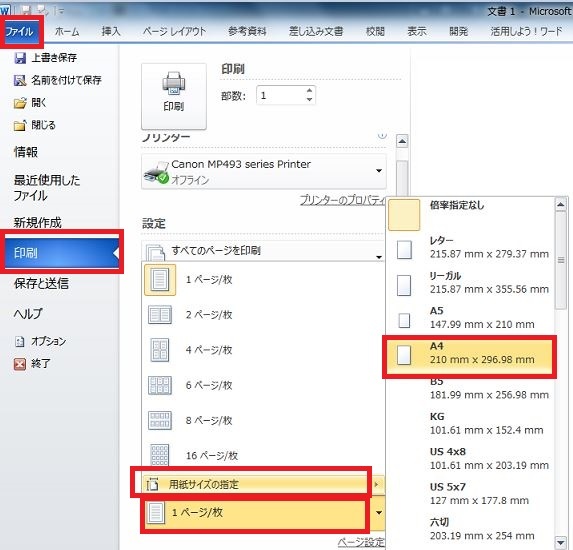Choose US 5x7 paper size
The image size is (573, 550).
point(470,493)
